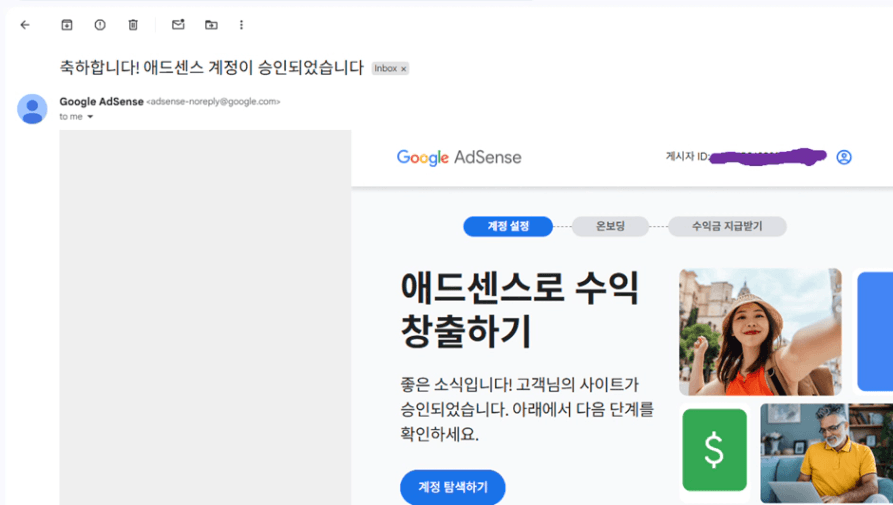Open the Move to folder icon
This screenshot has width=893, height=505.
[x=211, y=25]
